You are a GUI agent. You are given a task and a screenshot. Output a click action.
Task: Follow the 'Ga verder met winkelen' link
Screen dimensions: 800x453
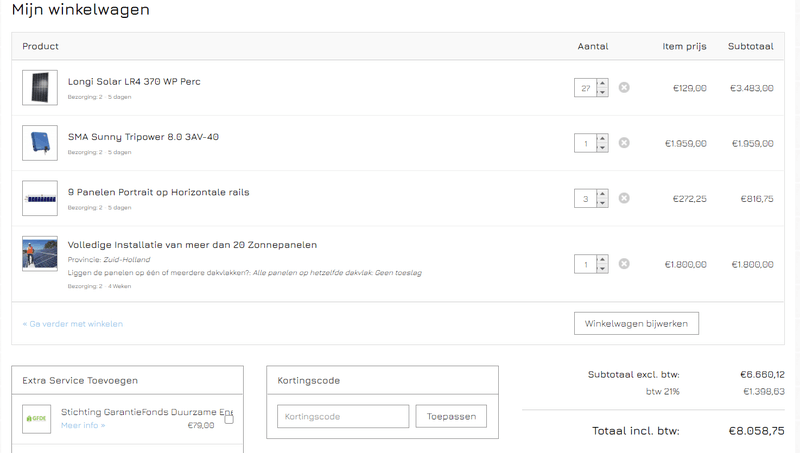click(x=73, y=324)
